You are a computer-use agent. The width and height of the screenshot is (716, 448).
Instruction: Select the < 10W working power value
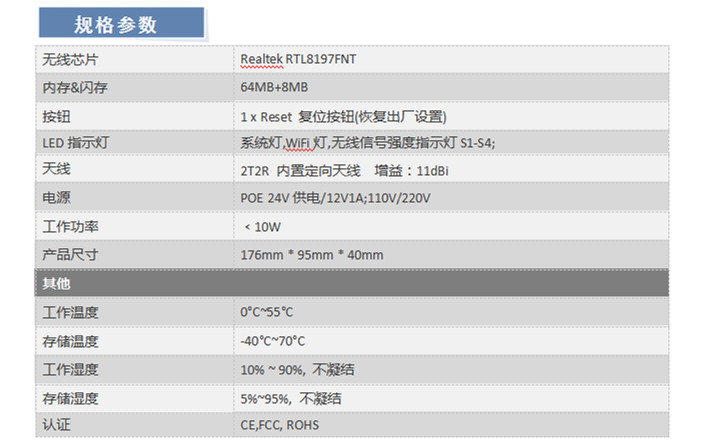(263, 227)
